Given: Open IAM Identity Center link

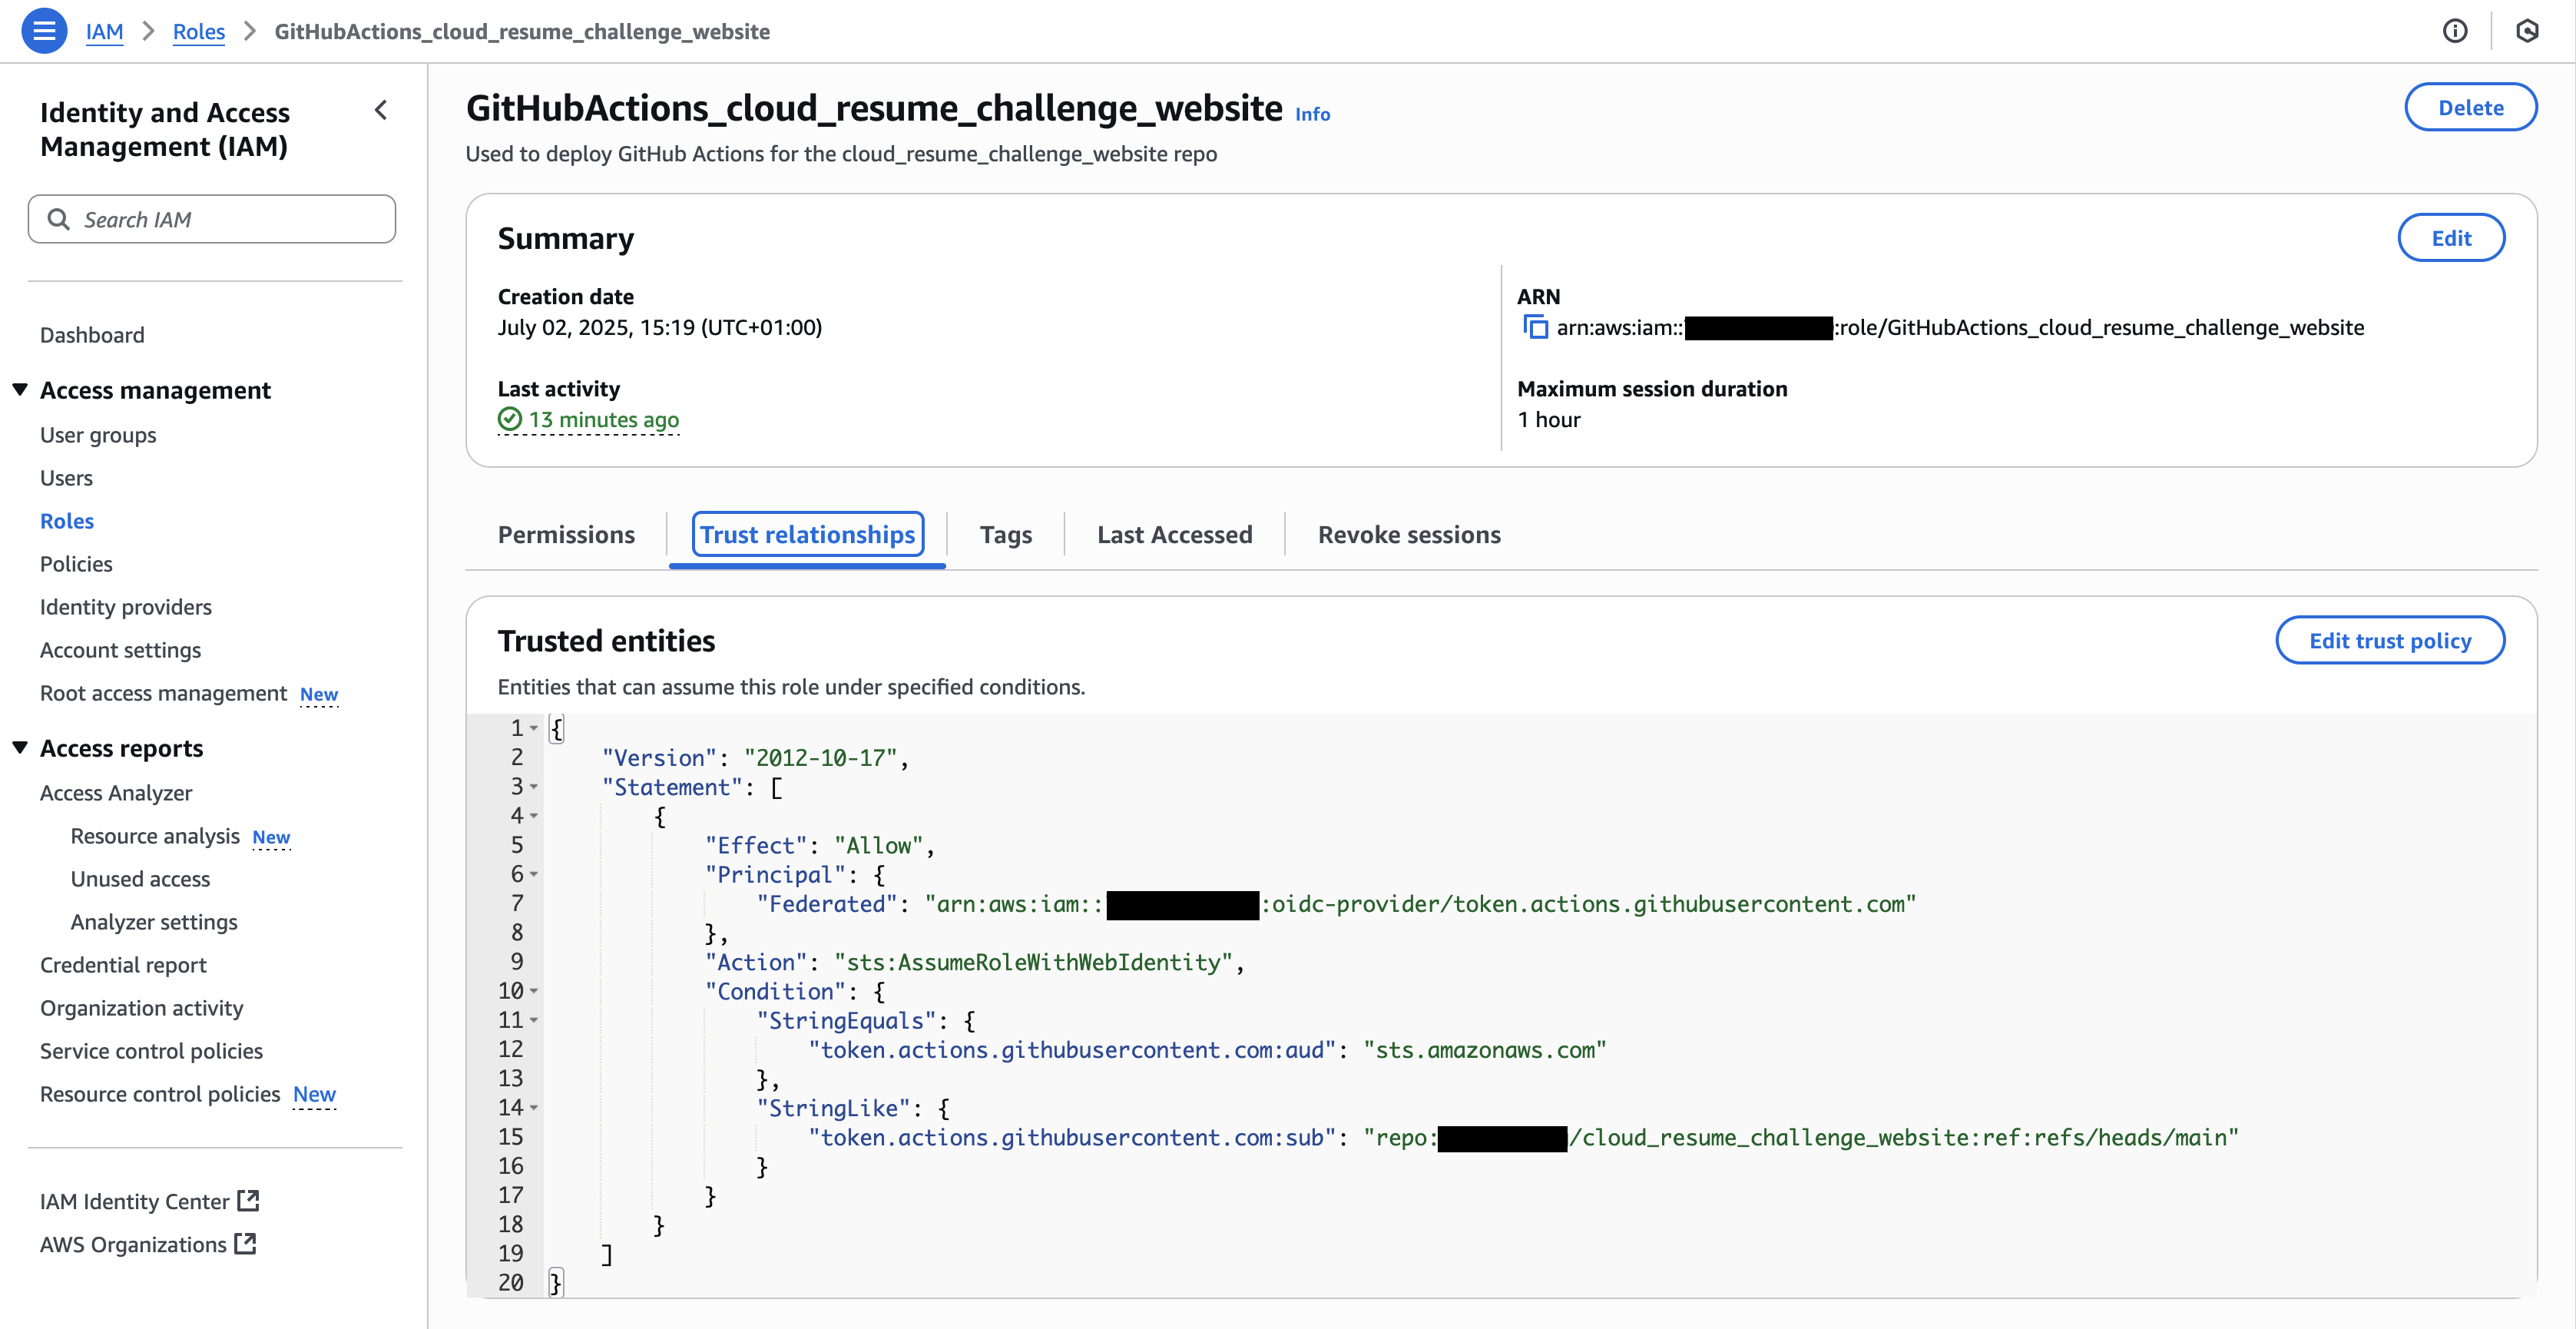Looking at the screenshot, I should click(x=134, y=1201).
